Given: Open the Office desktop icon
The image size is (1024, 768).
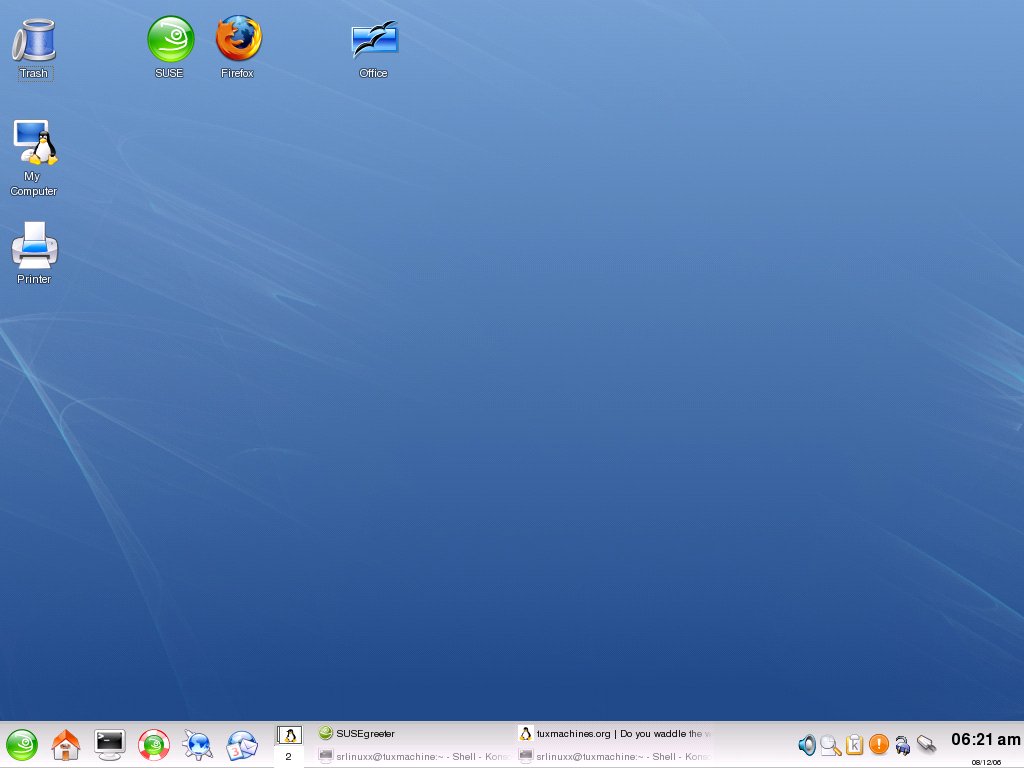Looking at the screenshot, I should tap(374, 50).
